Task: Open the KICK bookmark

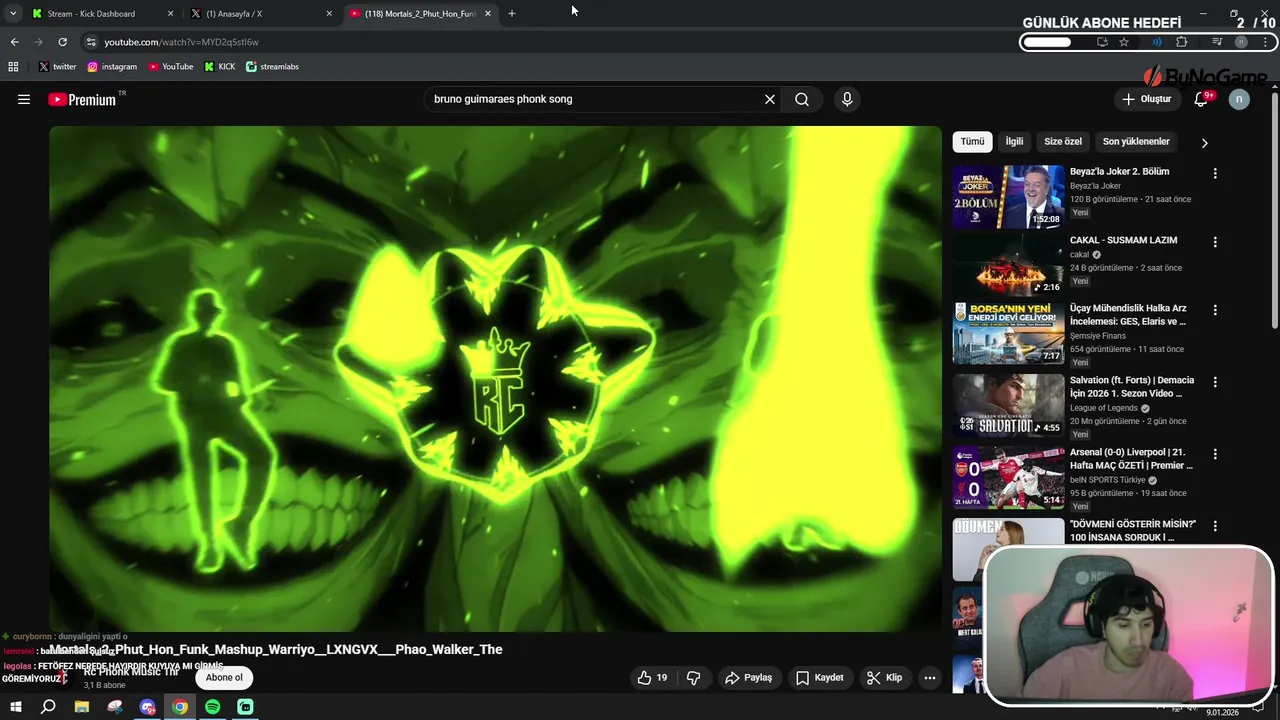Action: [x=220, y=66]
